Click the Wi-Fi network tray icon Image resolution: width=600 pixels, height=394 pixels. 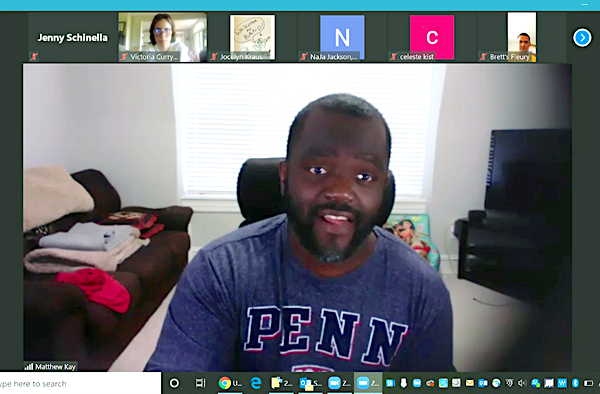click(x=509, y=383)
